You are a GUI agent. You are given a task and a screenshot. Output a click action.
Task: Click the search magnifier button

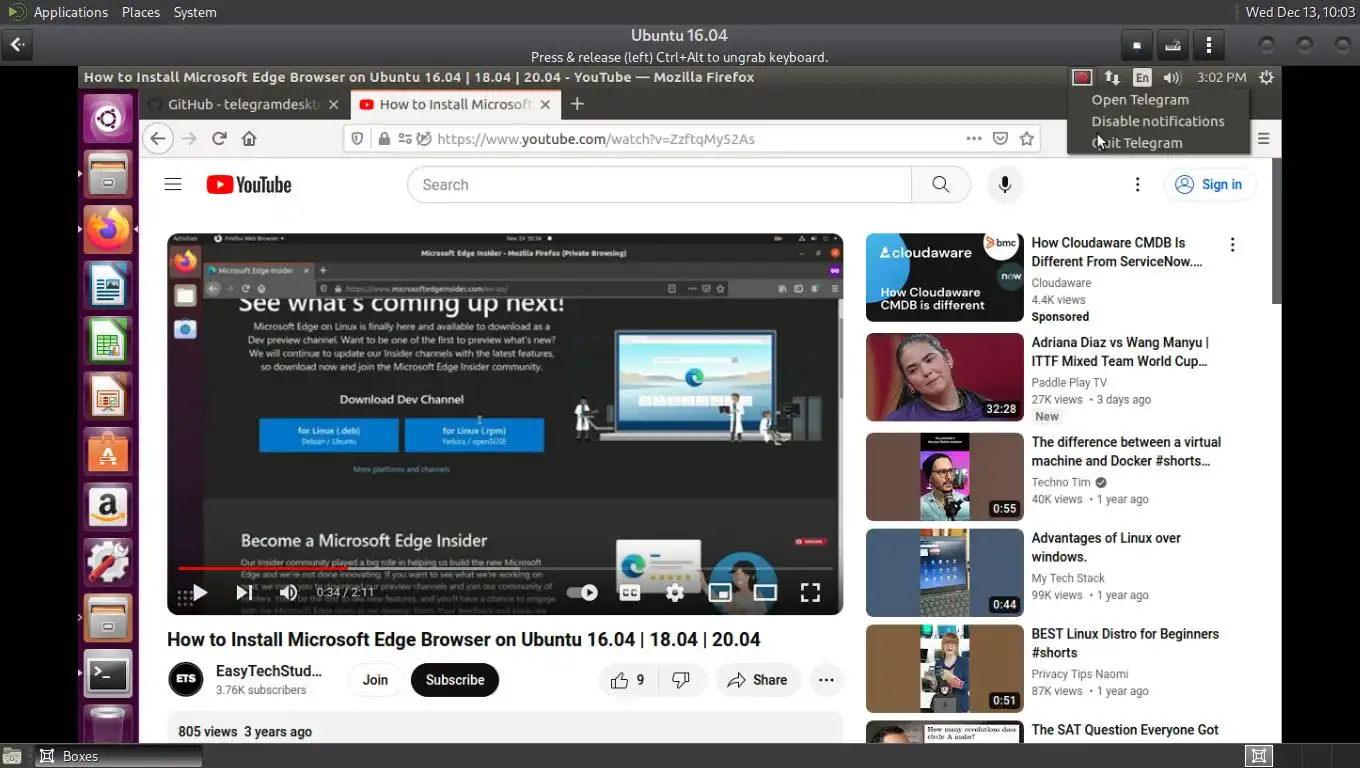click(940, 185)
